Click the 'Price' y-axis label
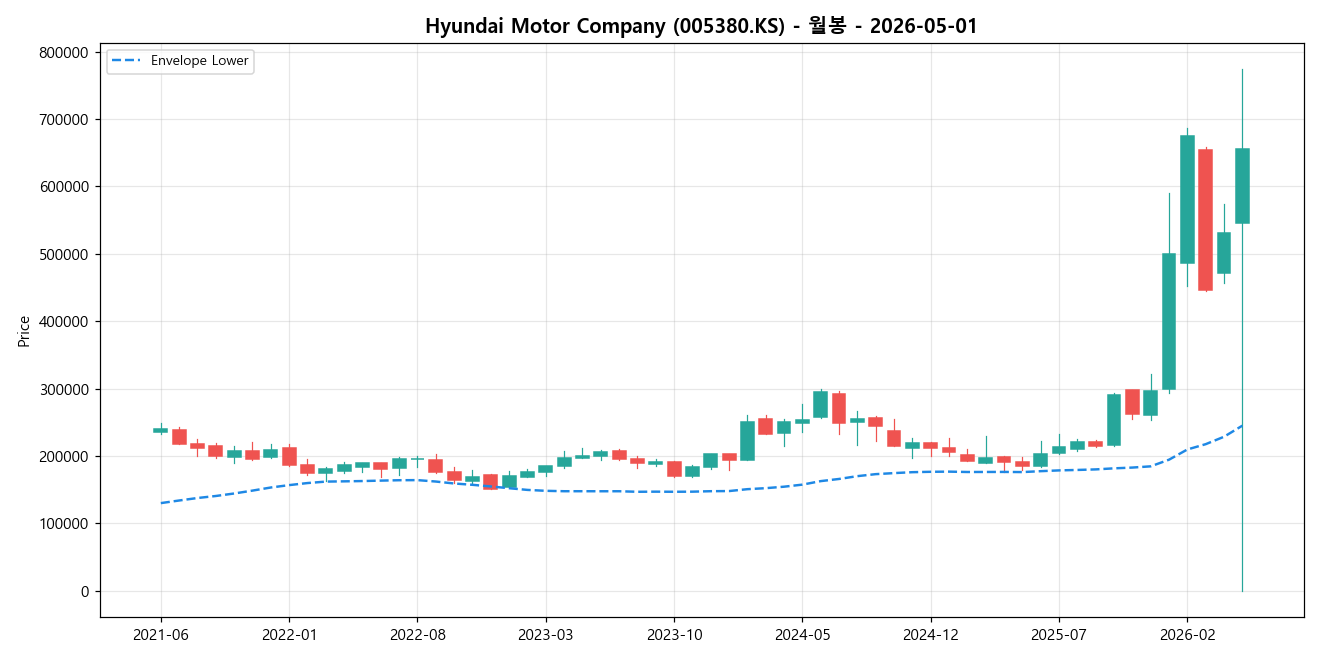The image size is (1320, 660). pos(24,331)
